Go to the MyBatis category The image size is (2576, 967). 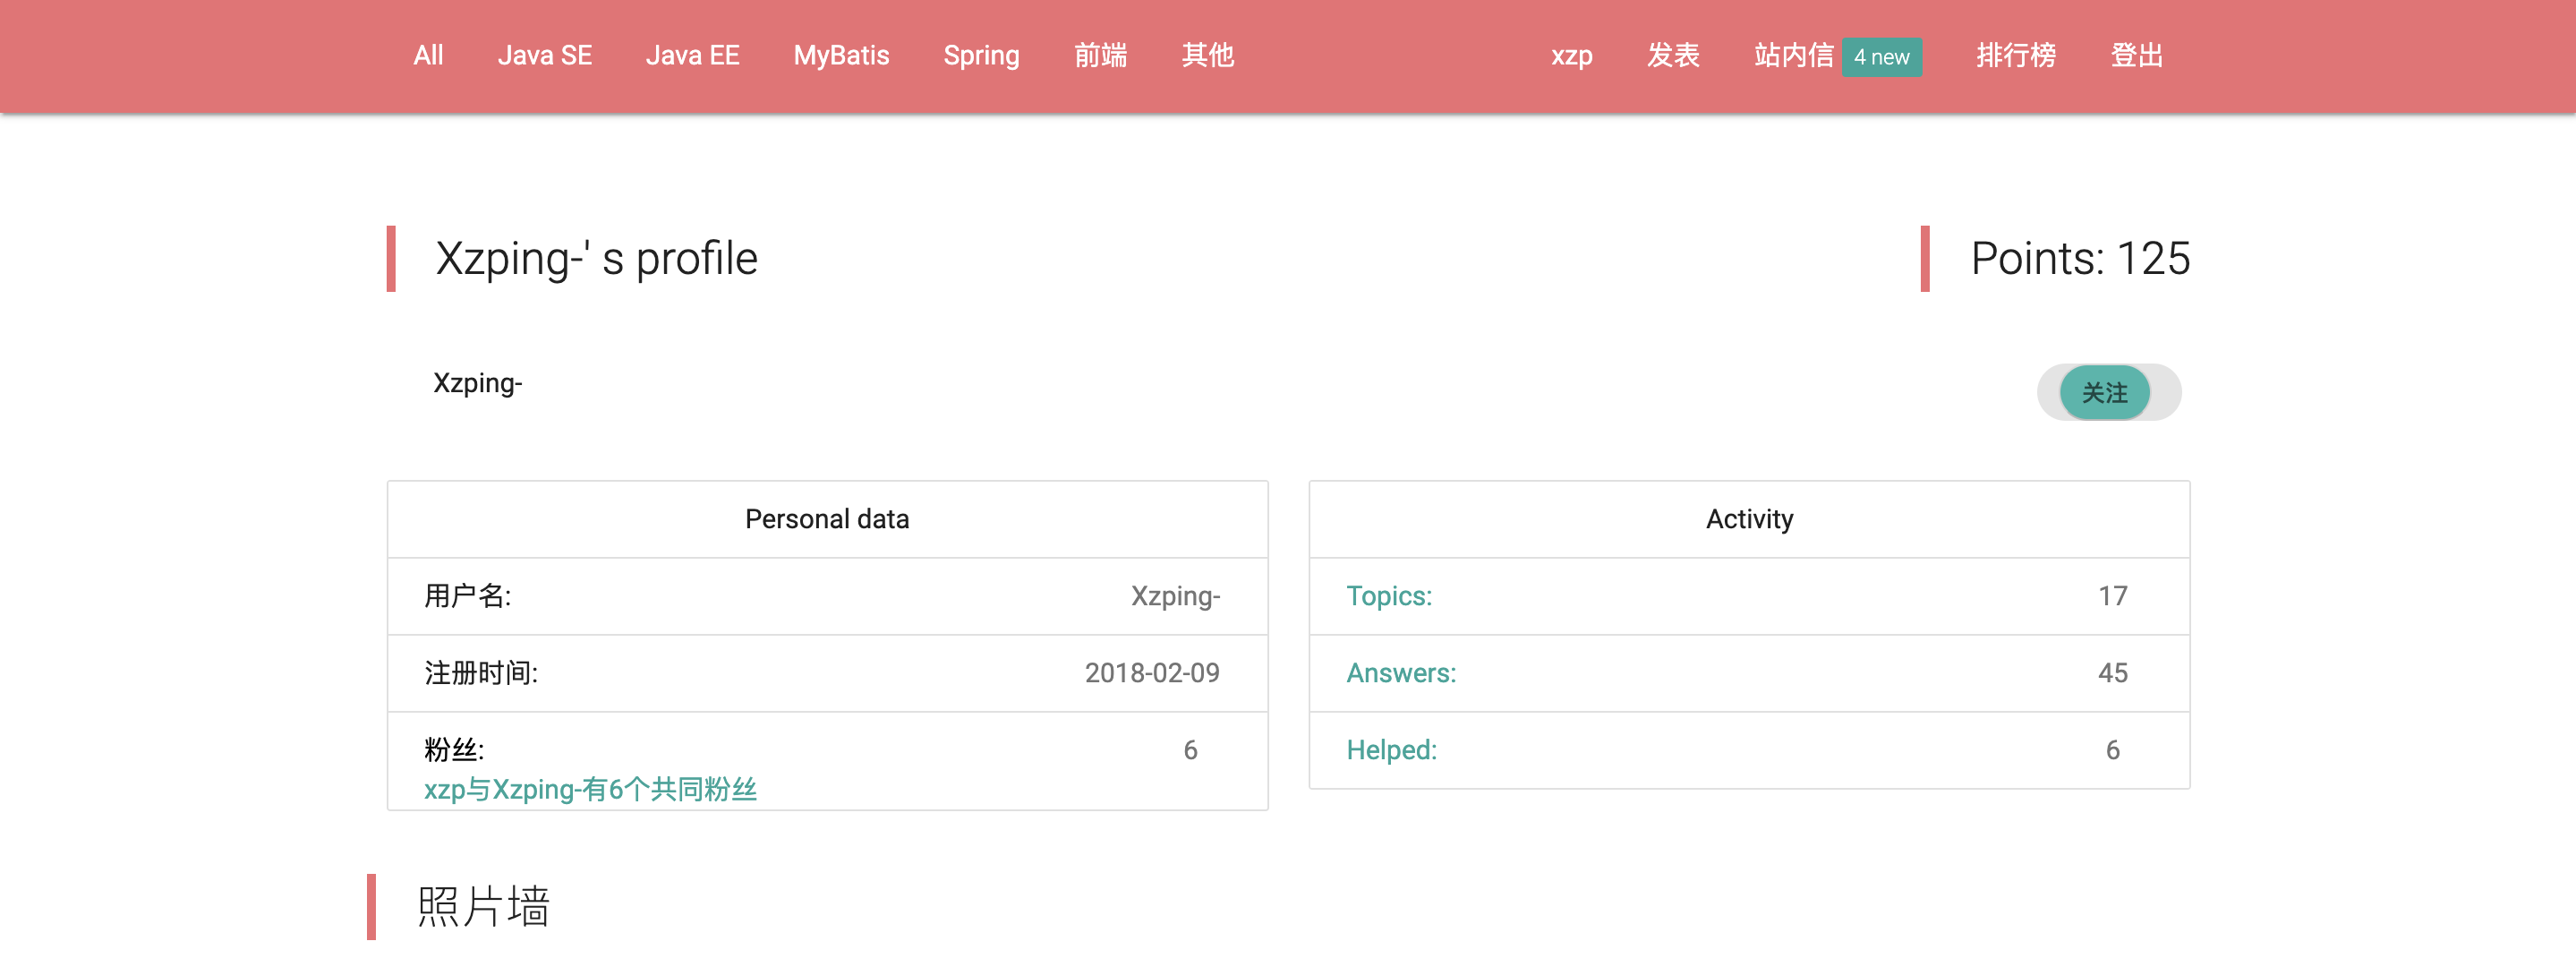click(x=841, y=56)
